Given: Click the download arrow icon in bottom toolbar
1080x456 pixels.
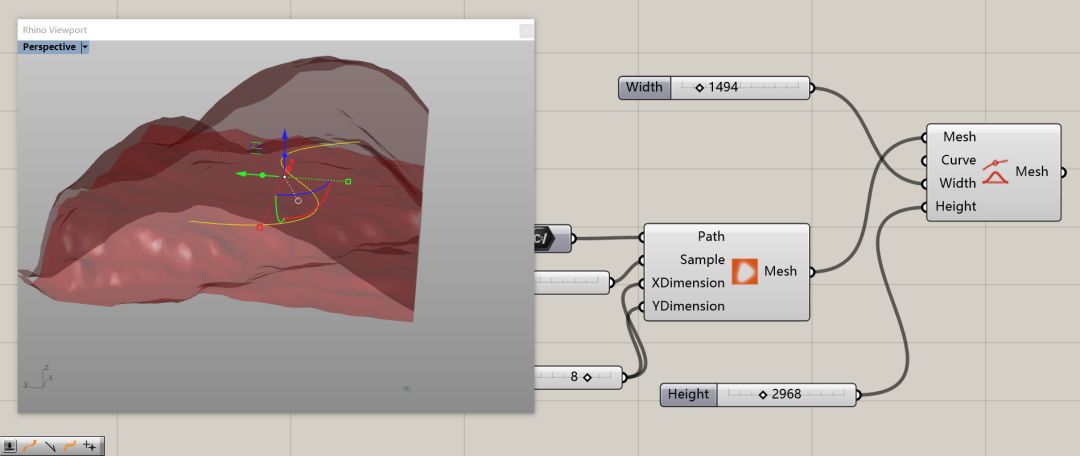Looking at the screenshot, I should point(10,446).
